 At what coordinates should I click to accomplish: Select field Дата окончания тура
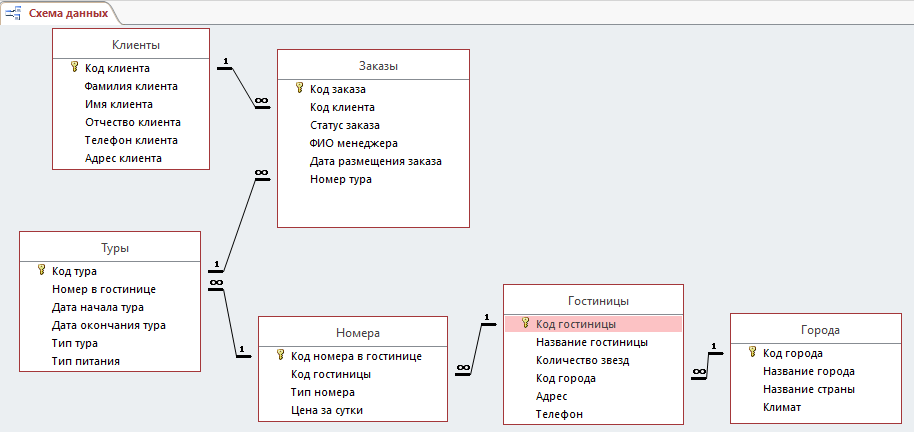(x=110, y=325)
